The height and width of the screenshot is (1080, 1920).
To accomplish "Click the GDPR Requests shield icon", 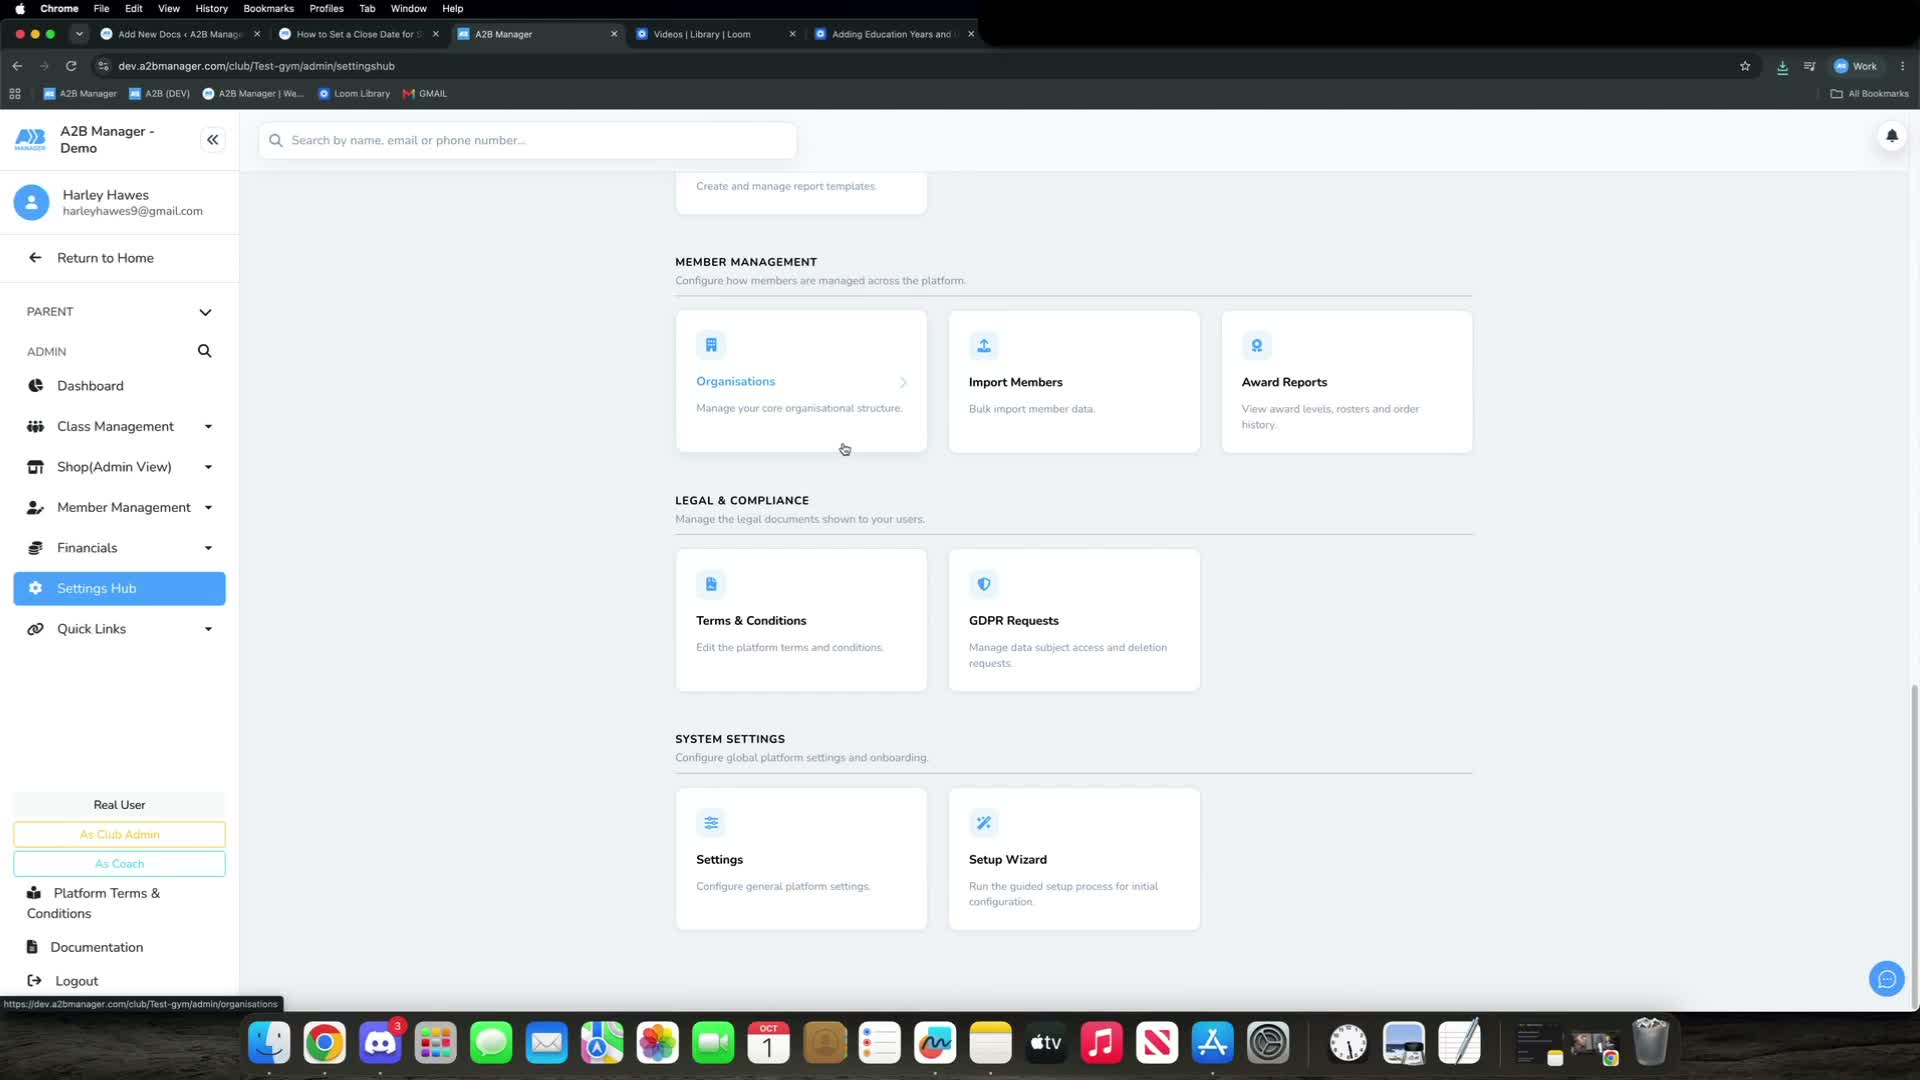I will pos(984,584).
